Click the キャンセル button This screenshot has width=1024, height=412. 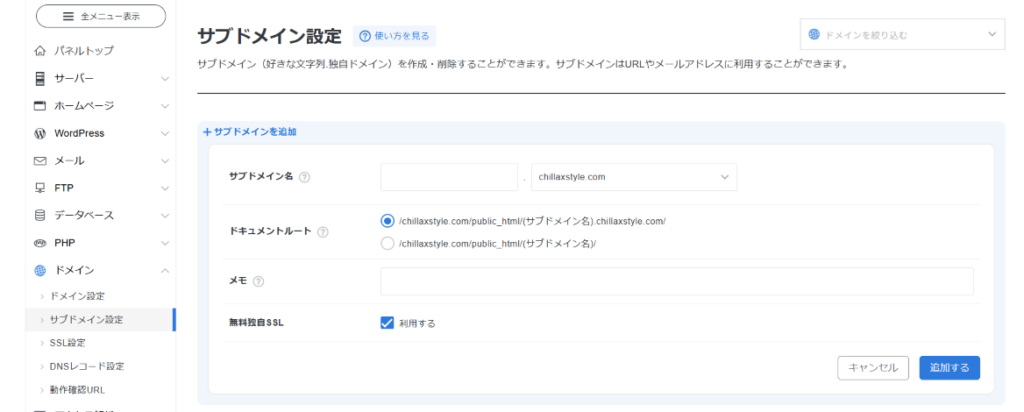pyautogui.click(x=872, y=368)
